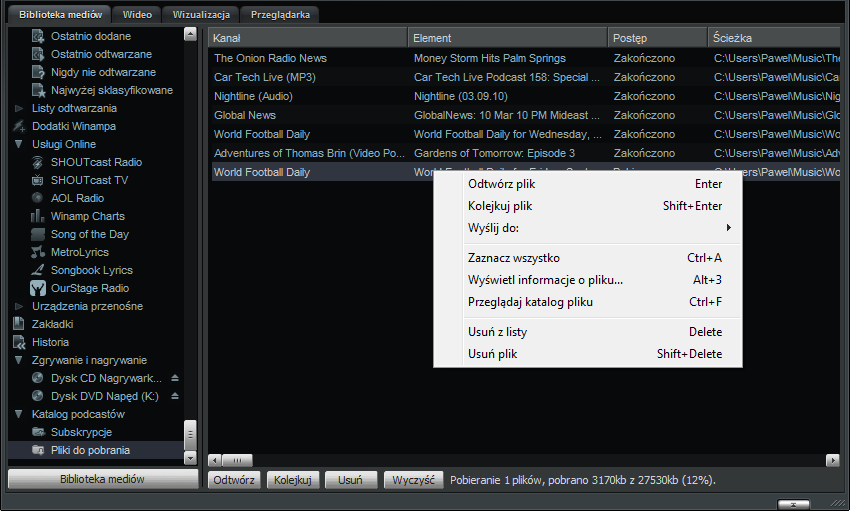Click the Nigdy nie odtwarzane icon
Image resolution: width=850 pixels, height=511 pixels.
coord(38,72)
